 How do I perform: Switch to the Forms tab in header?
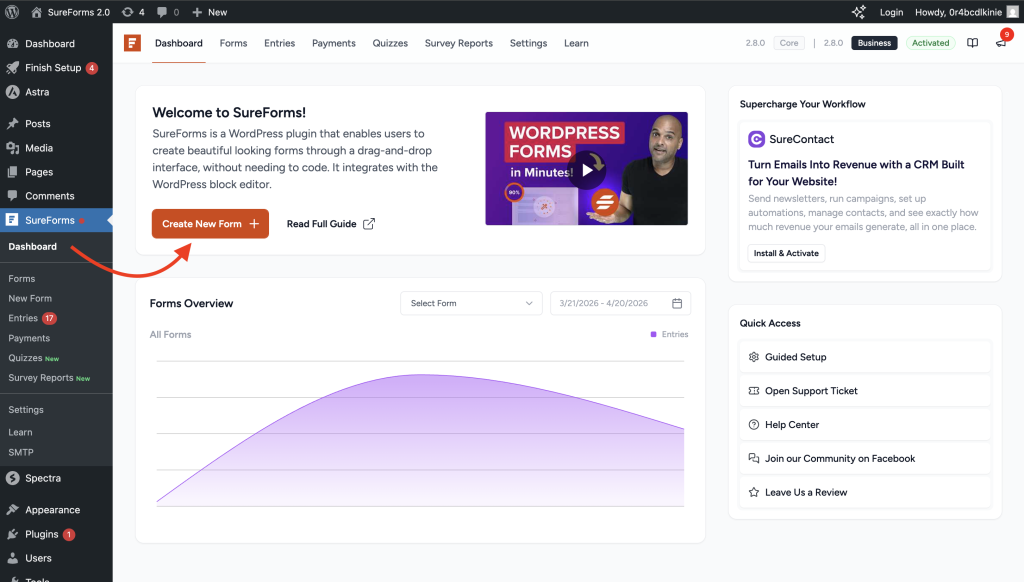pyautogui.click(x=233, y=43)
